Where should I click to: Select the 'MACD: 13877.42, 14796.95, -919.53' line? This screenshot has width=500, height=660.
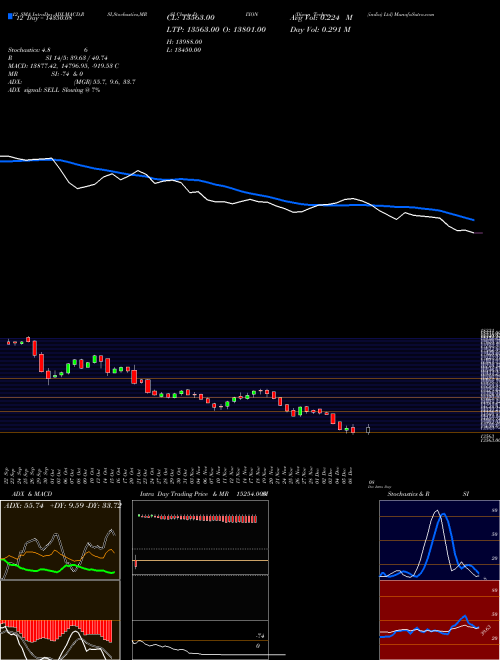click(61, 66)
